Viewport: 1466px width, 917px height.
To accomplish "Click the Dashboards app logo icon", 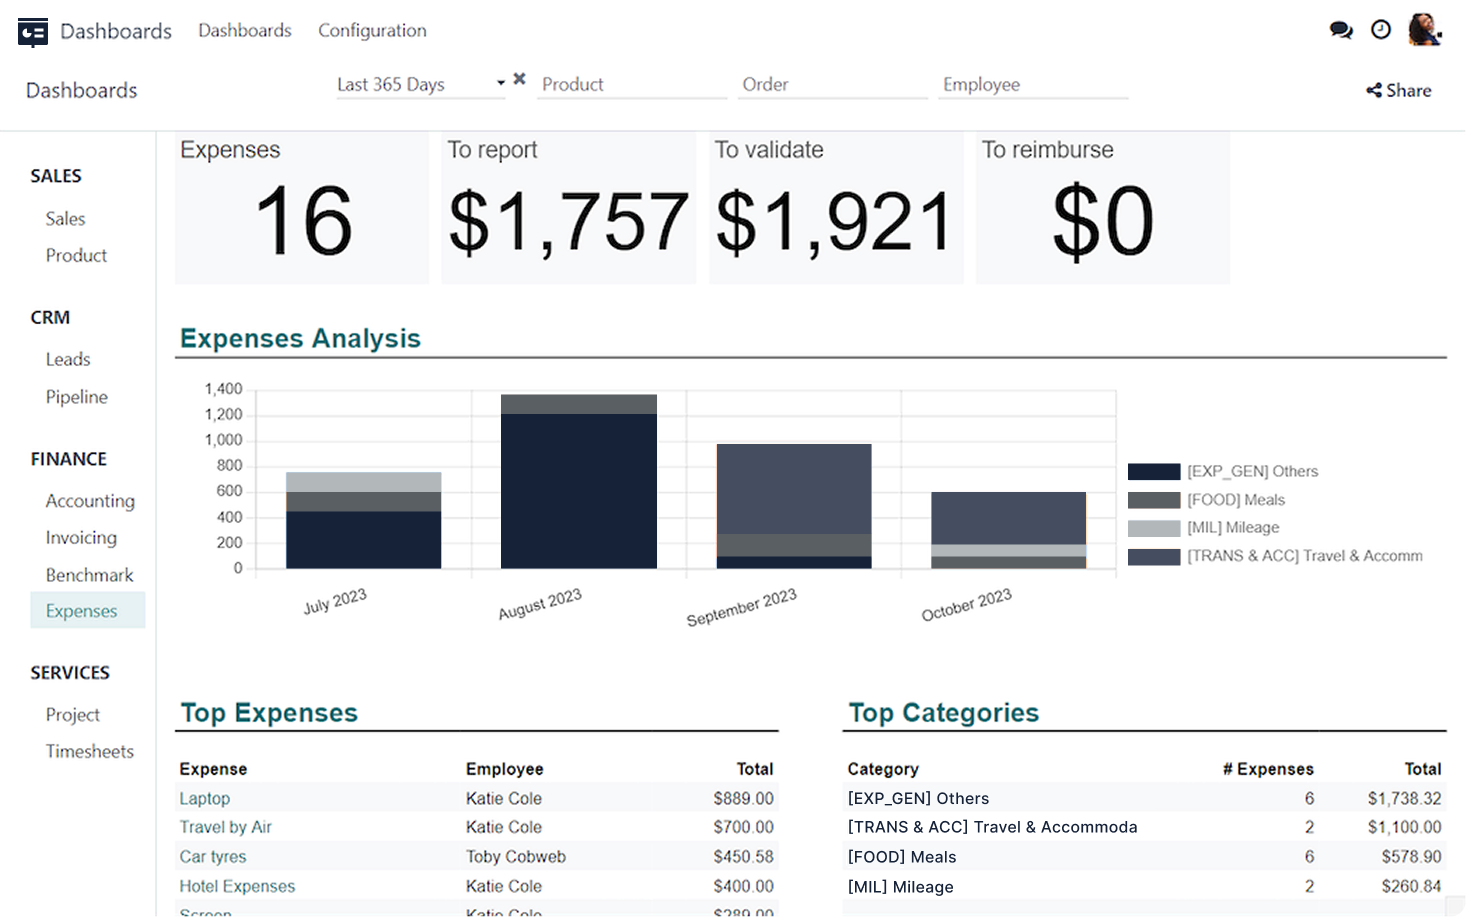I will click(33, 32).
